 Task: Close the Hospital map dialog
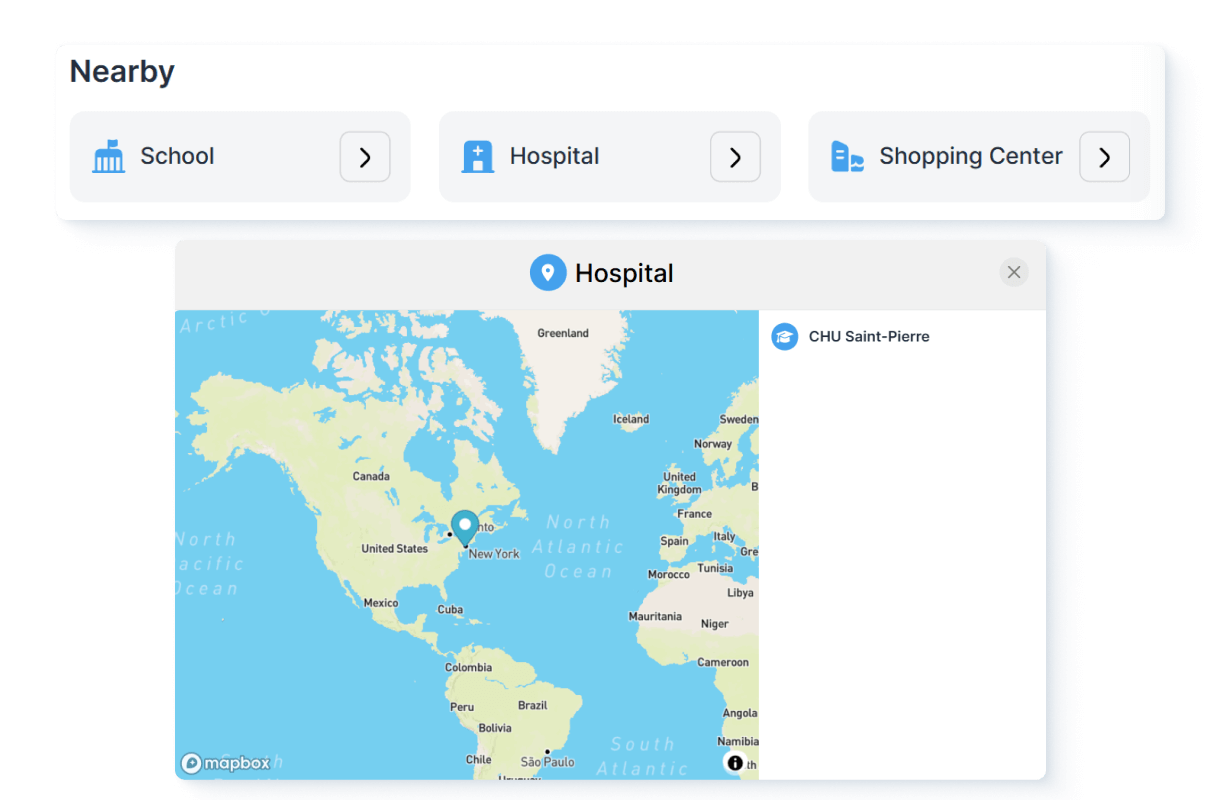(1014, 272)
